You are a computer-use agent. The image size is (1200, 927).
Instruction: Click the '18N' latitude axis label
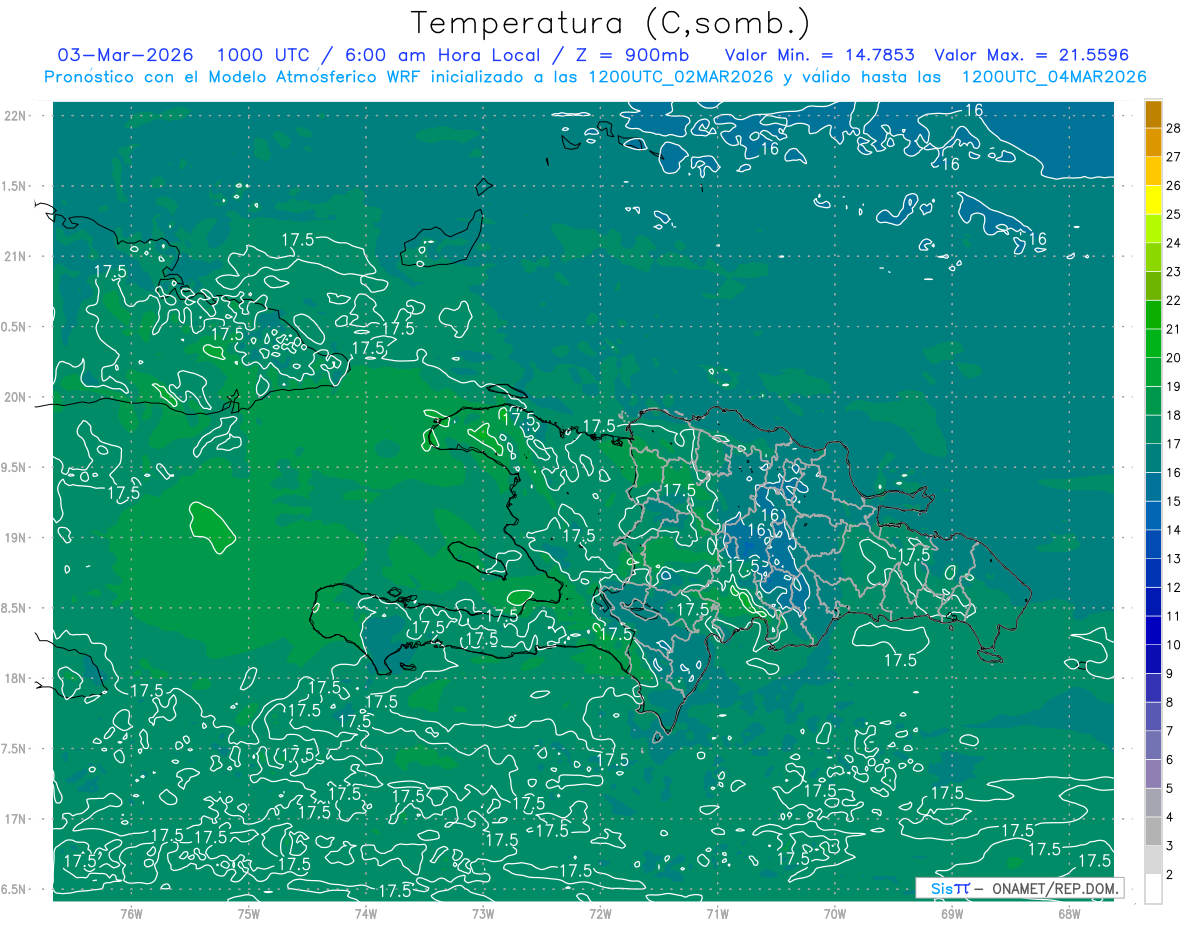(17, 678)
